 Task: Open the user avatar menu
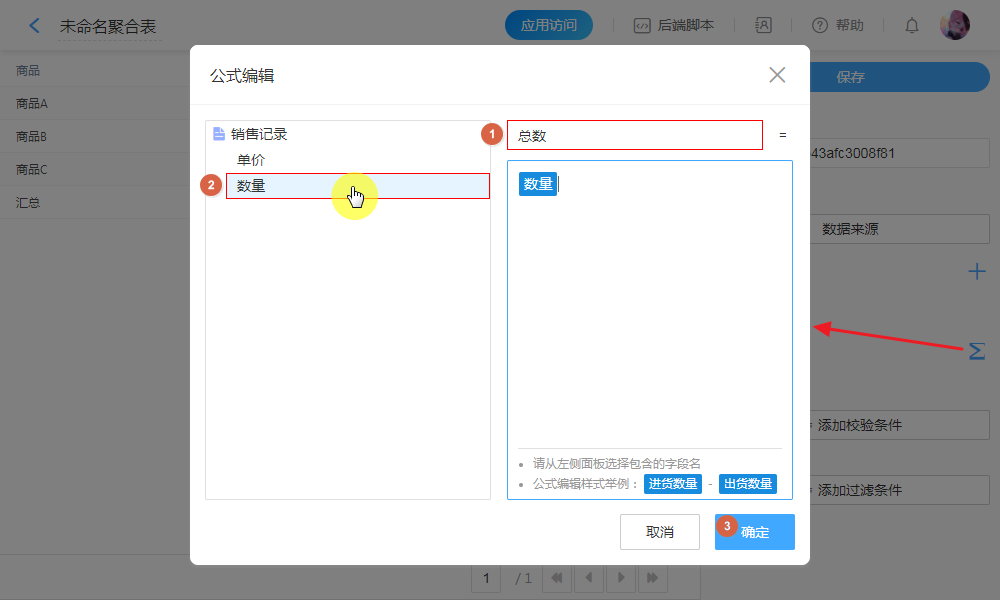click(x=955, y=25)
